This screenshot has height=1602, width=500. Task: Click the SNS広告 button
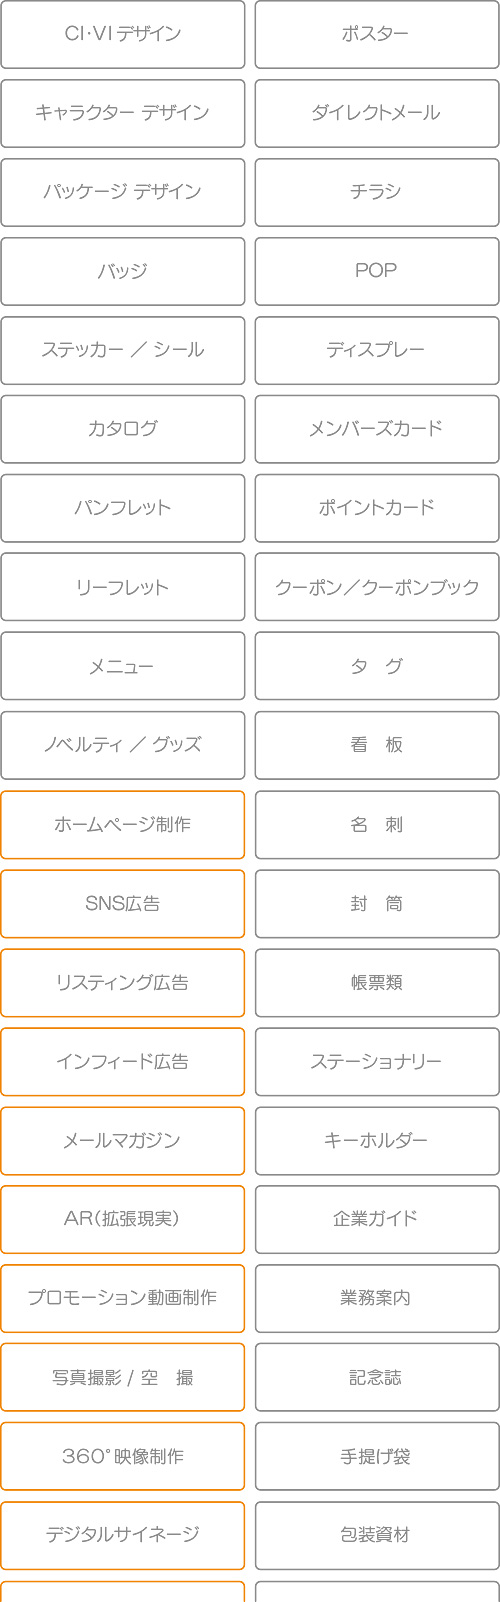coord(122,904)
